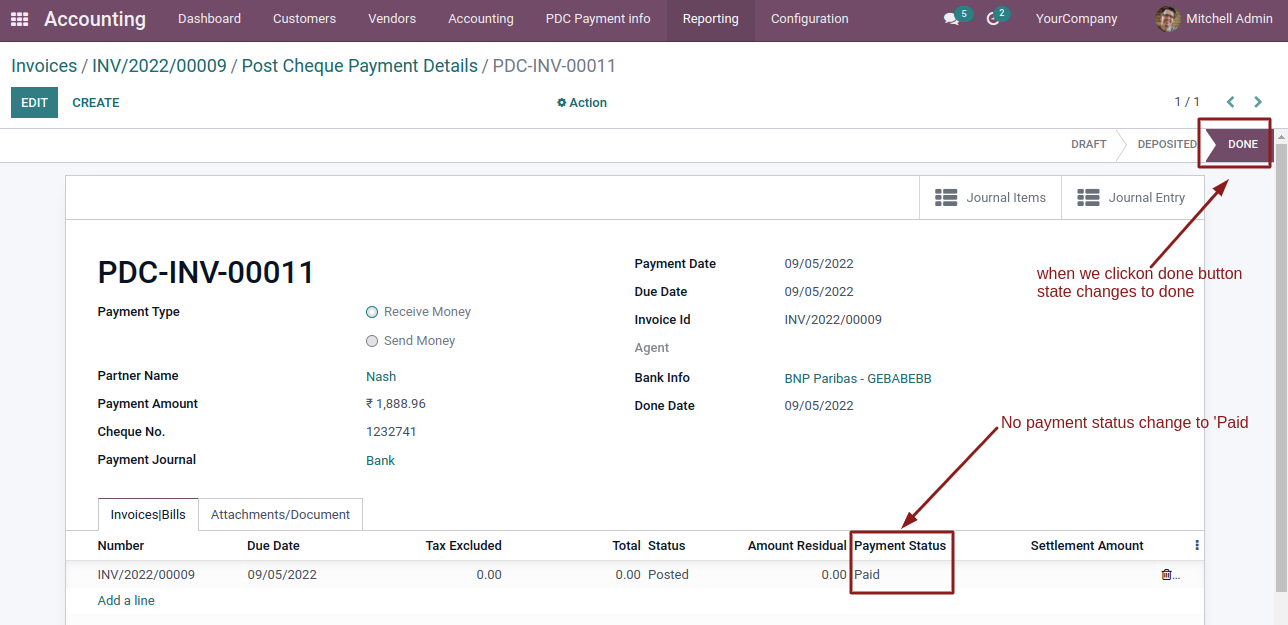
Task: Open the Configuration menu
Action: click(810, 19)
